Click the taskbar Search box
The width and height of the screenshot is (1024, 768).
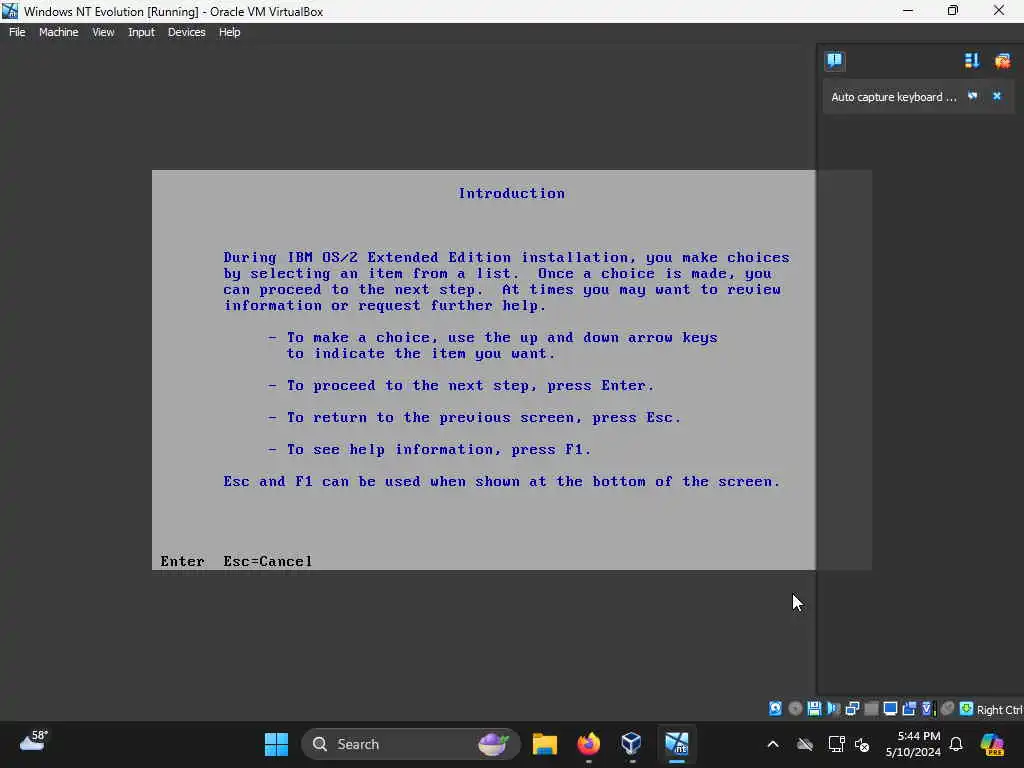pos(410,744)
